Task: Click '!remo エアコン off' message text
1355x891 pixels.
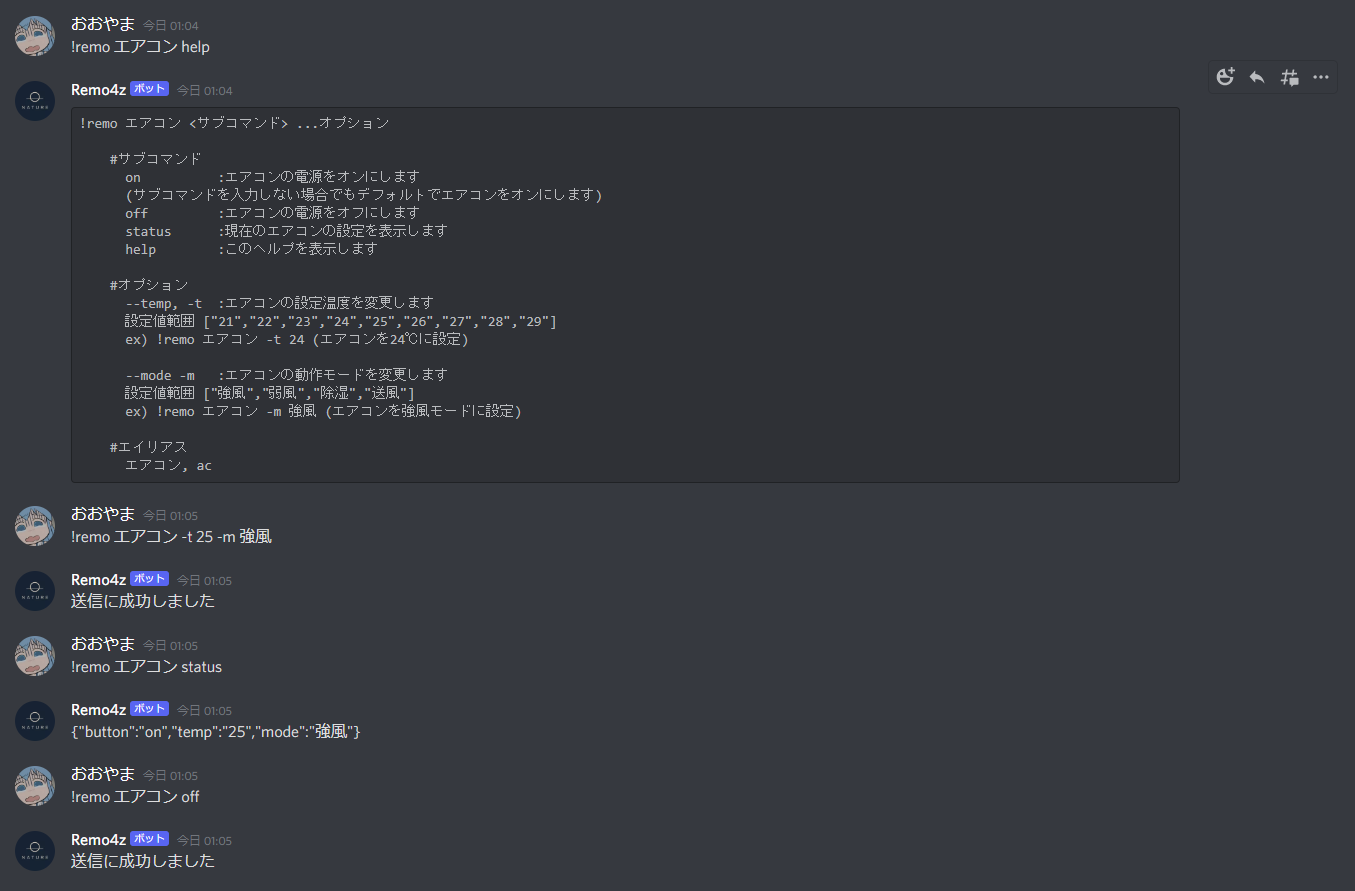Action: pyautogui.click(x=135, y=797)
